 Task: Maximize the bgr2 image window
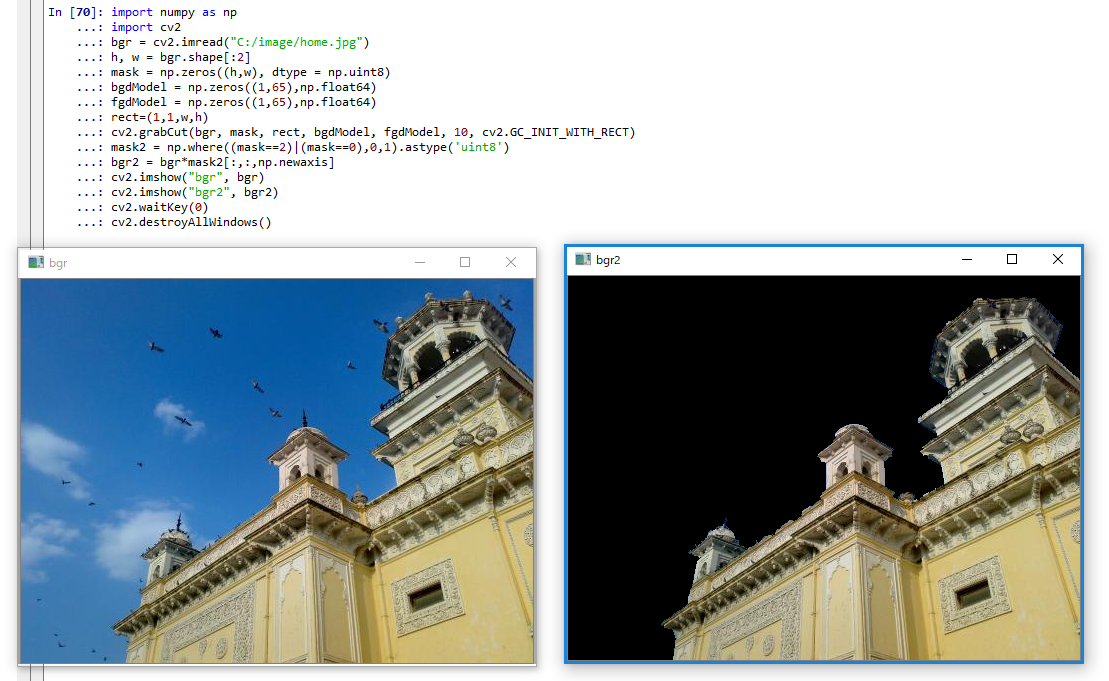click(x=1012, y=259)
